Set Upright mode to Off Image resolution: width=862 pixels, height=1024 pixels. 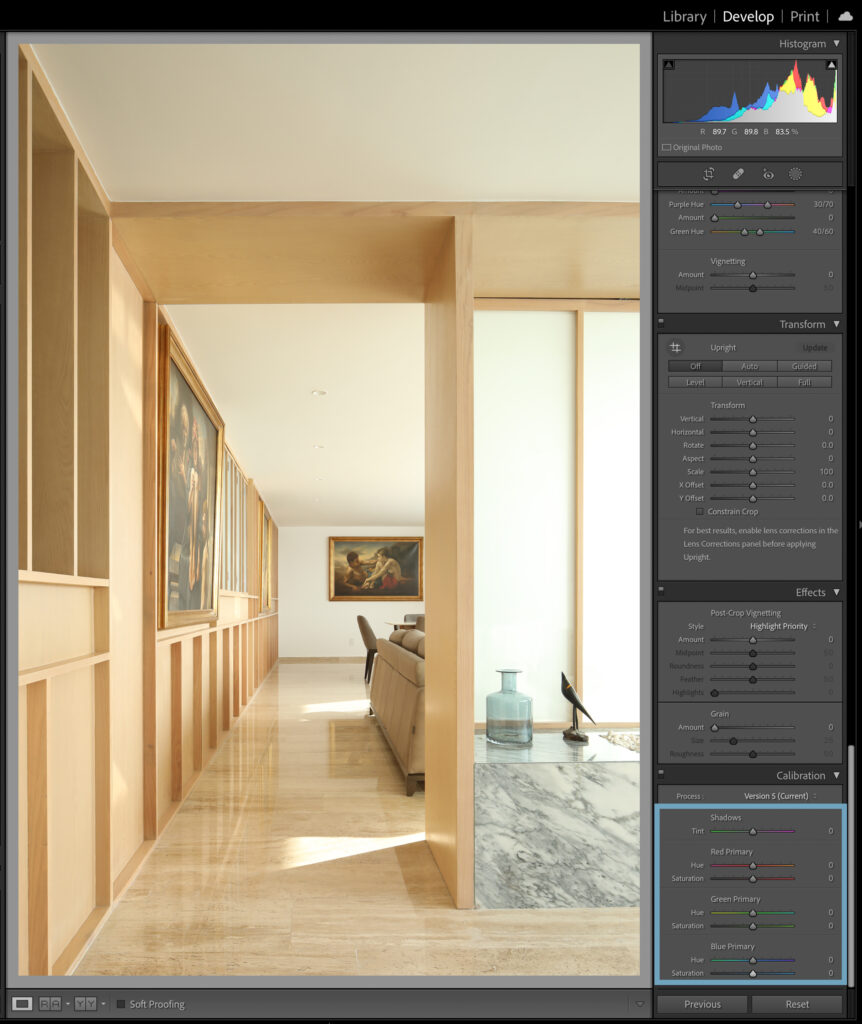pyautogui.click(x=695, y=366)
